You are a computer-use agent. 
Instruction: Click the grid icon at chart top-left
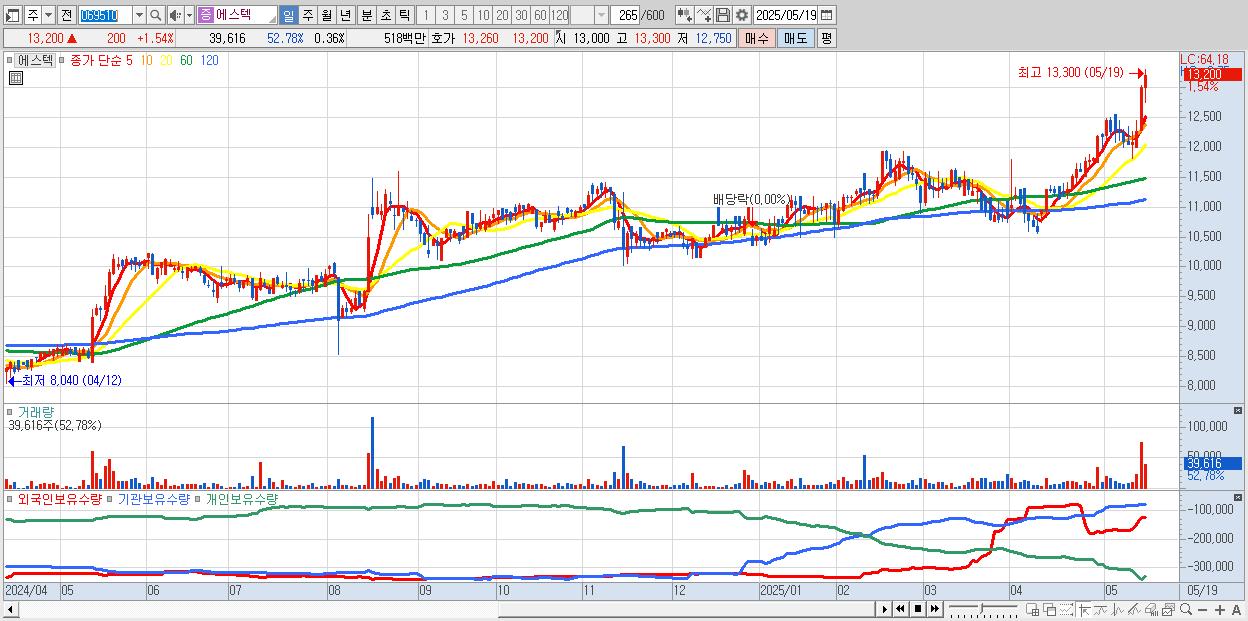(15, 79)
